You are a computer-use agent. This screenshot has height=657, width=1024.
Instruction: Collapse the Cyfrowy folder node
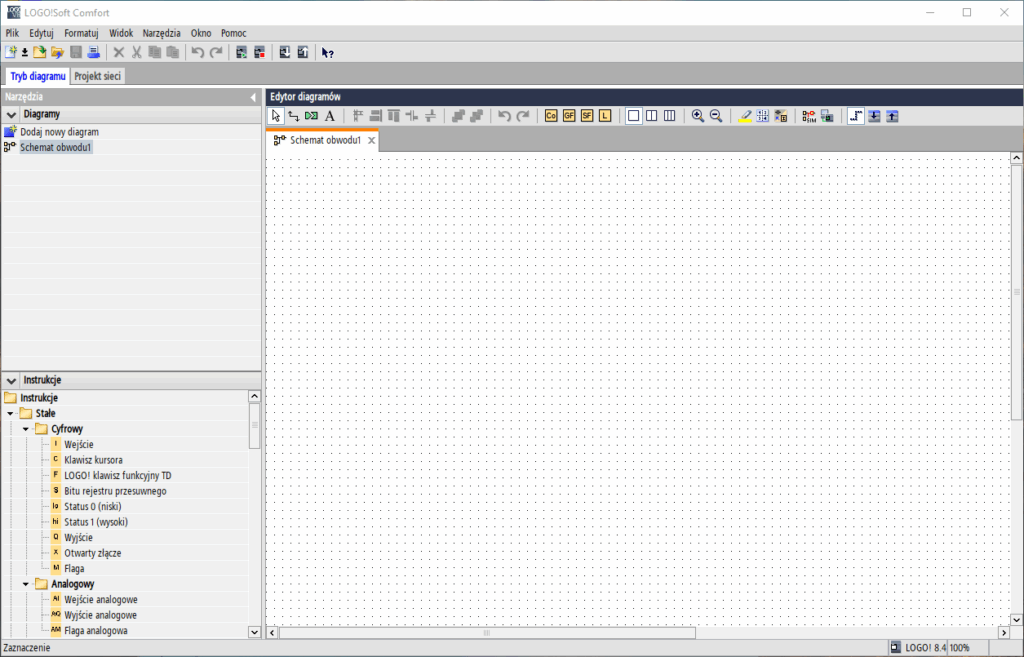pos(26,429)
